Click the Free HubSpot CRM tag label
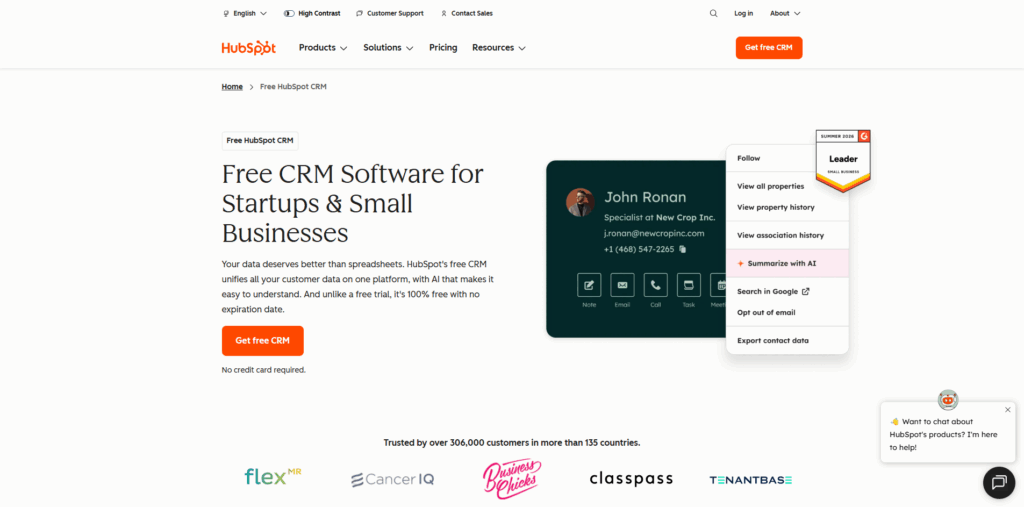 tap(260, 140)
